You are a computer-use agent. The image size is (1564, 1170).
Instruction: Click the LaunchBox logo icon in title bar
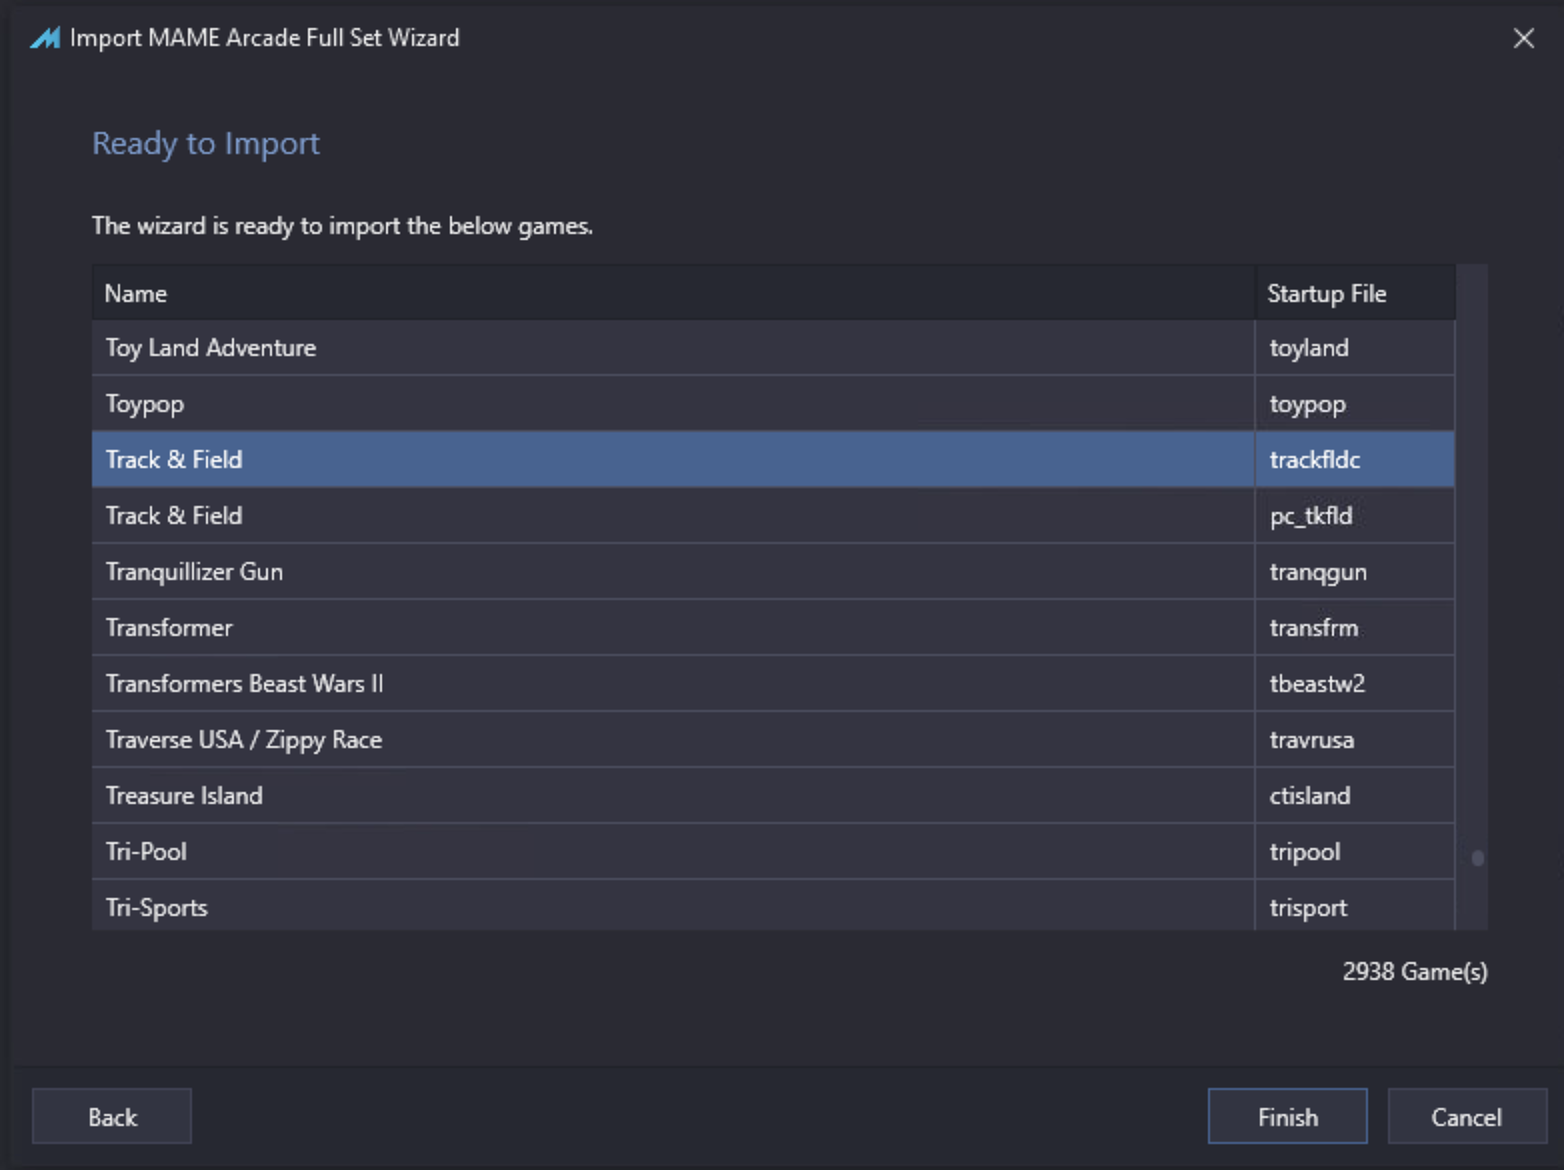[x=45, y=38]
